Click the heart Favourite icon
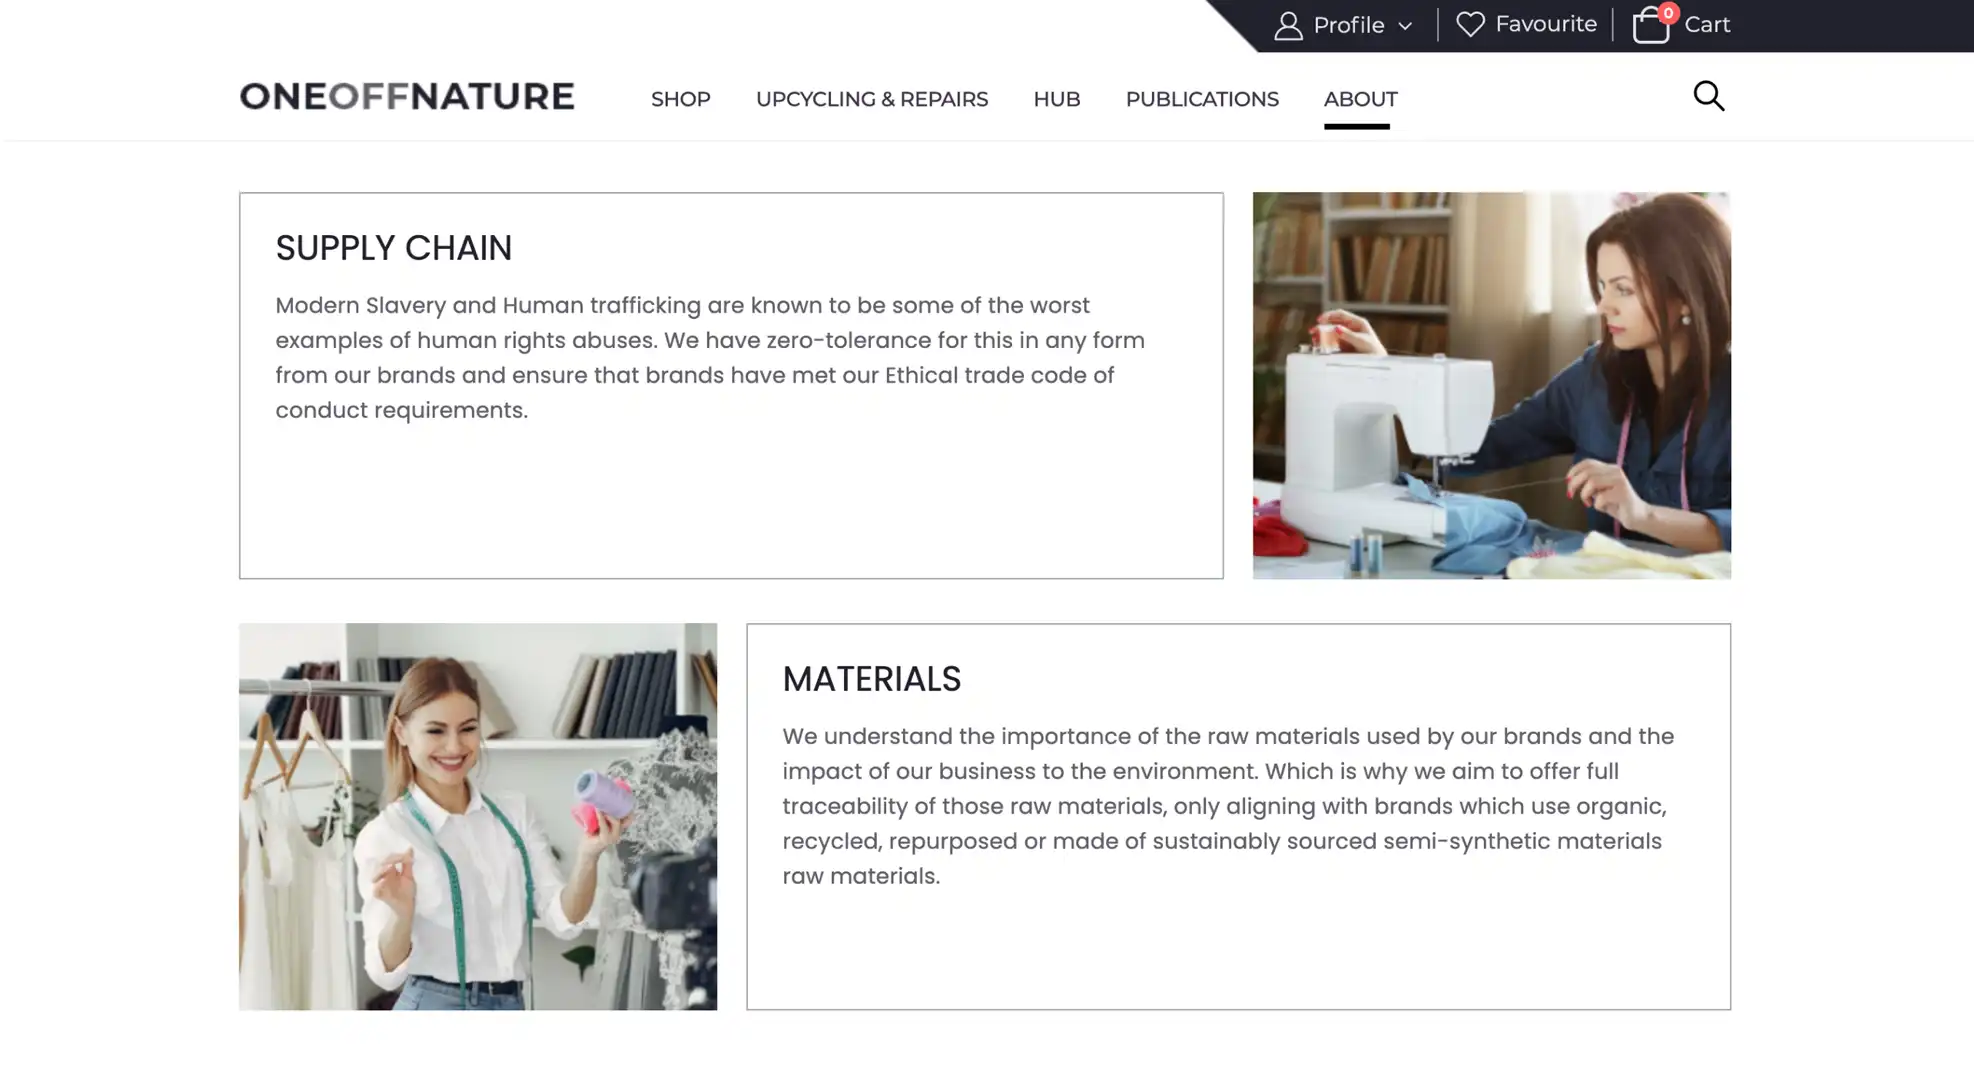The image size is (1974, 1080). [1470, 24]
